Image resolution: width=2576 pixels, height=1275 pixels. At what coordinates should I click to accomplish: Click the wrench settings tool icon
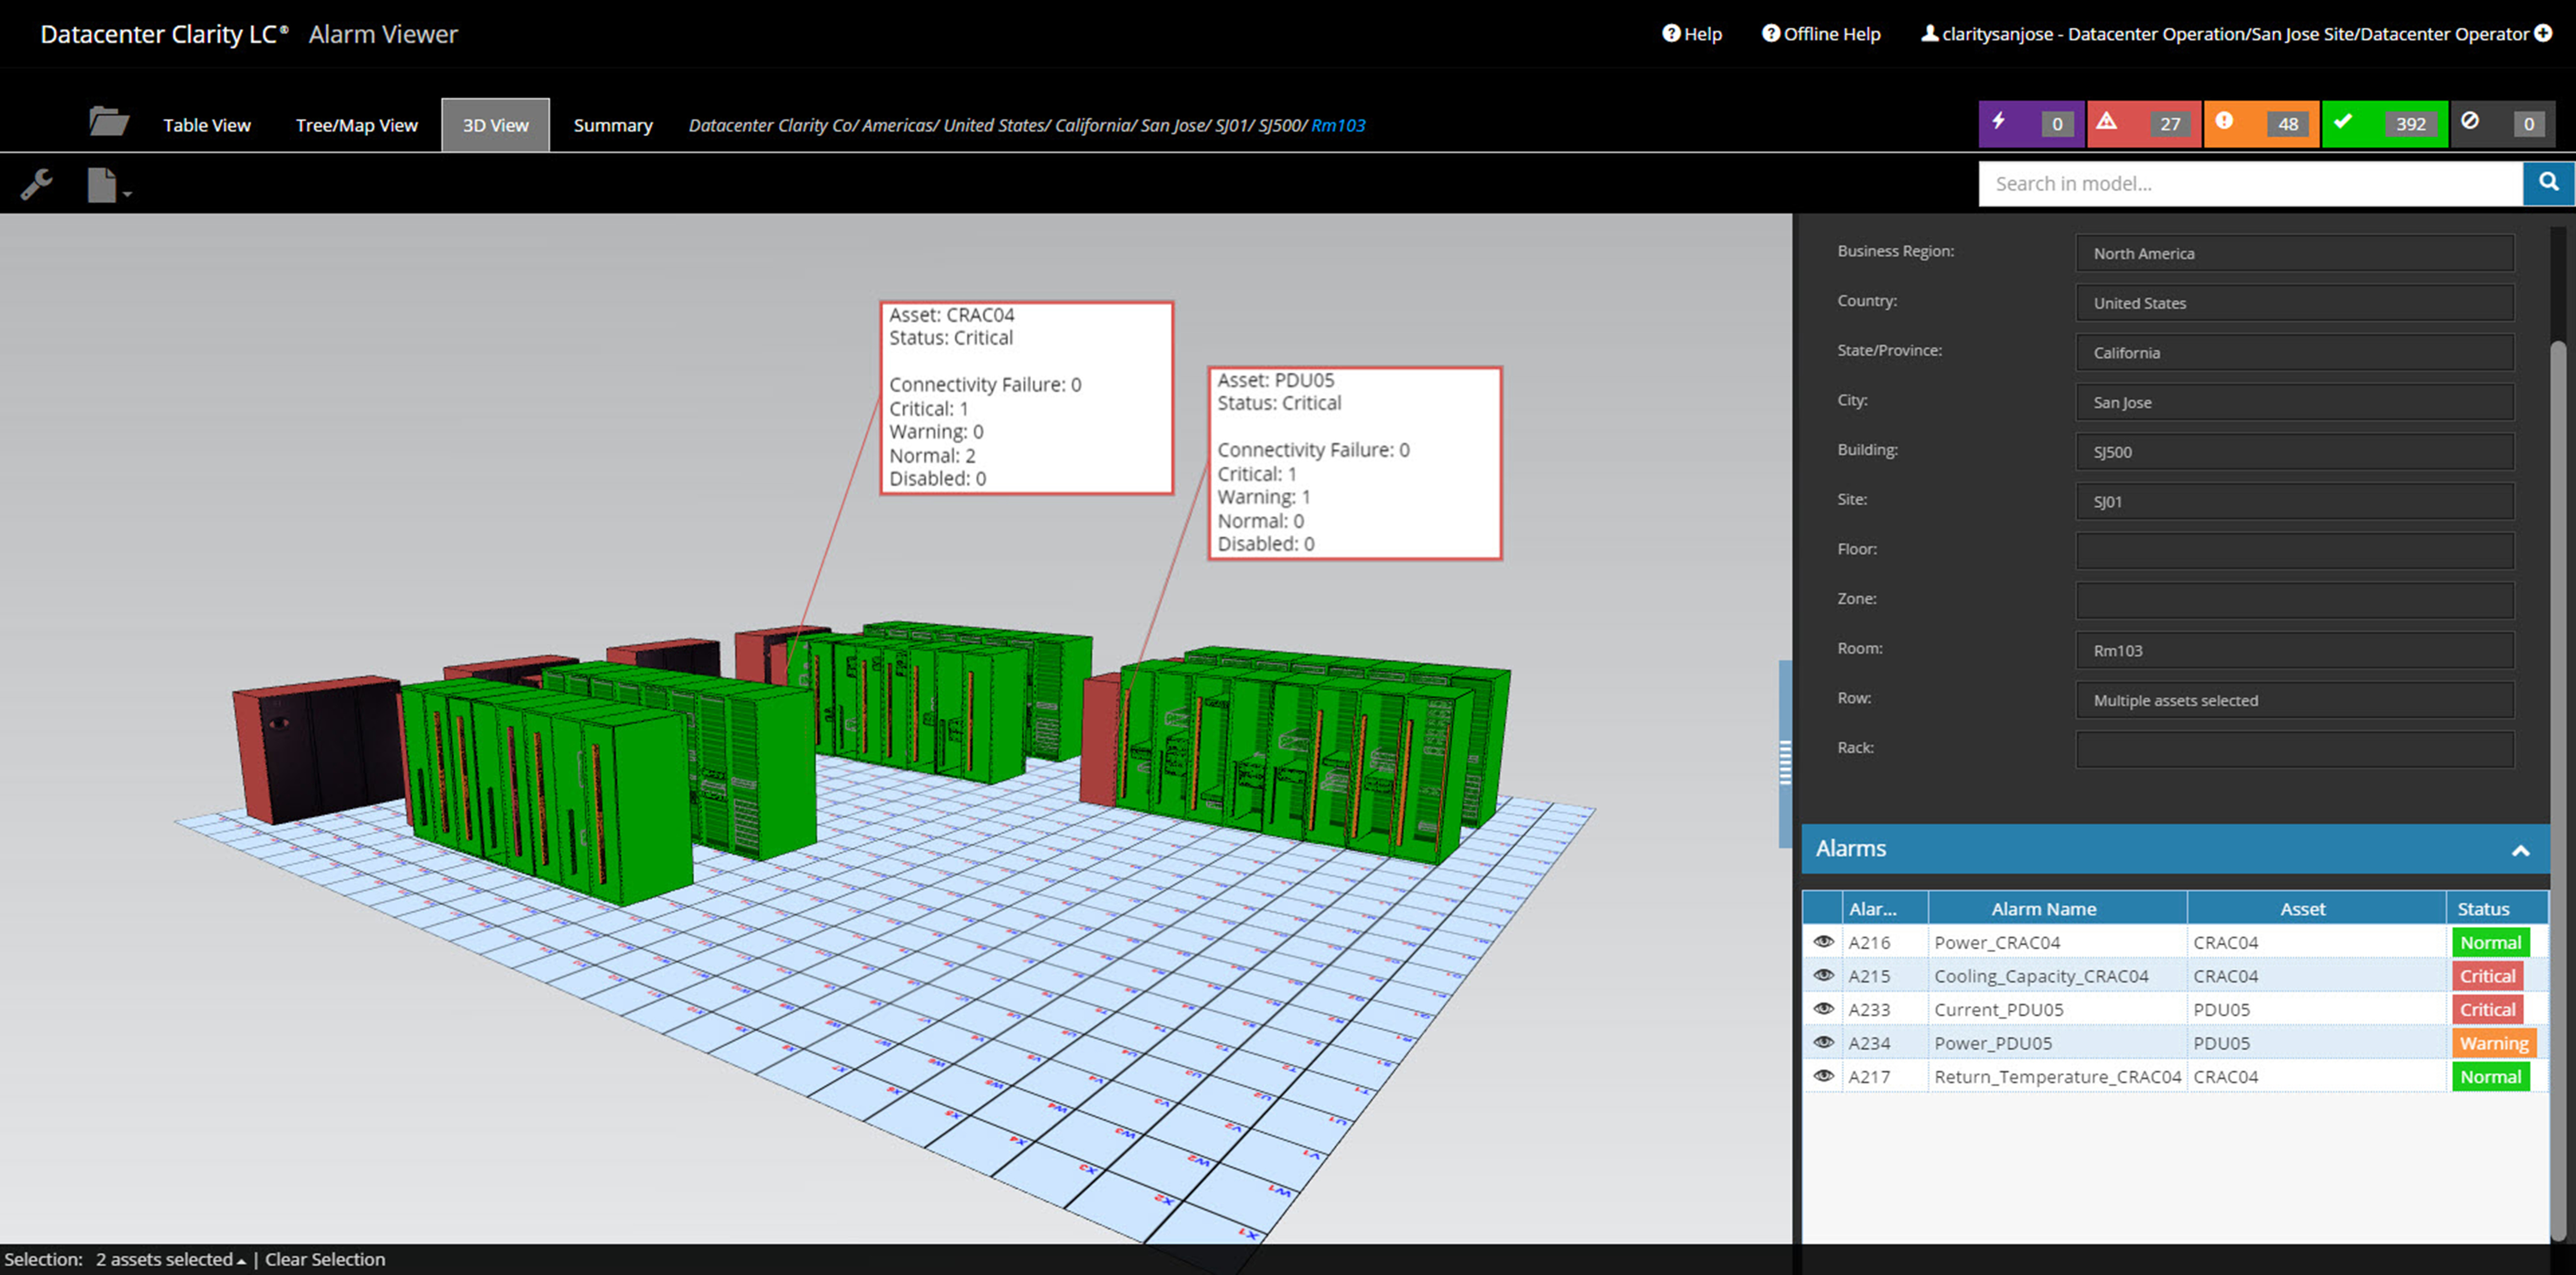click(37, 184)
